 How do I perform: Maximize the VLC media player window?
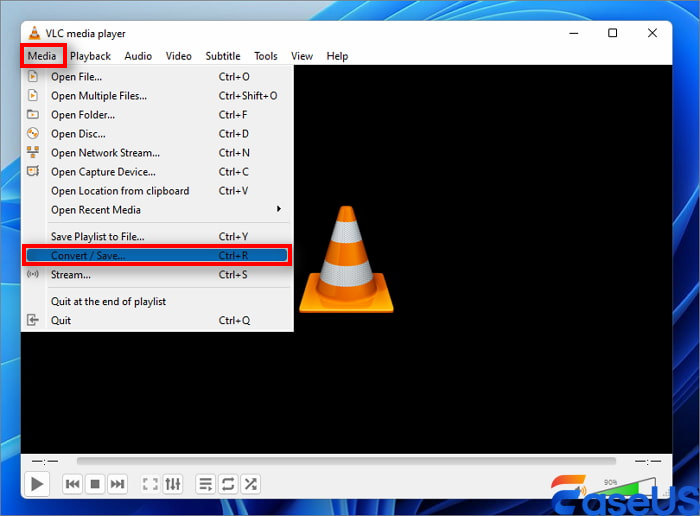coord(612,33)
